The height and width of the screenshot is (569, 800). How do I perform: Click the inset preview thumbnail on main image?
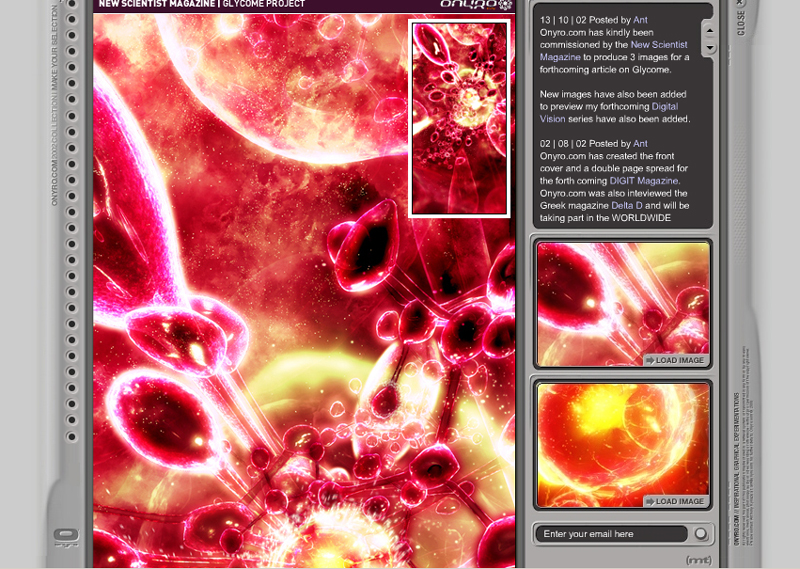[459, 118]
